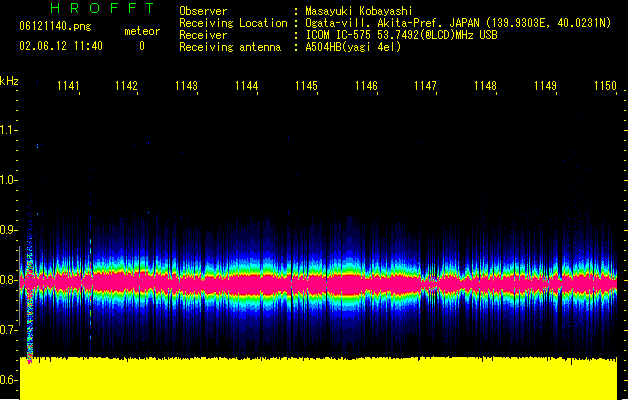This screenshot has width=629, height=400.
Task: Click the date stamp 02.06.12 11:40
Action: click(61, 46)
